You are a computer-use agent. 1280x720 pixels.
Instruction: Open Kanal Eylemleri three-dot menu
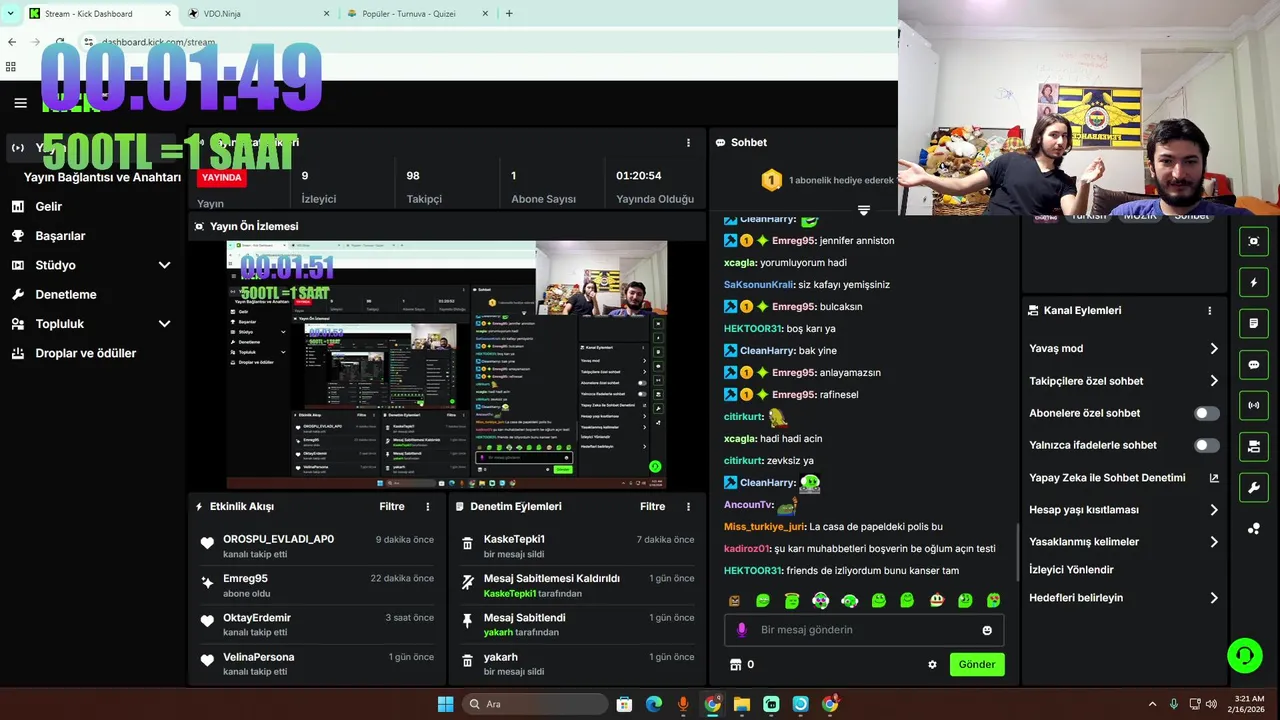[1209, 311]
